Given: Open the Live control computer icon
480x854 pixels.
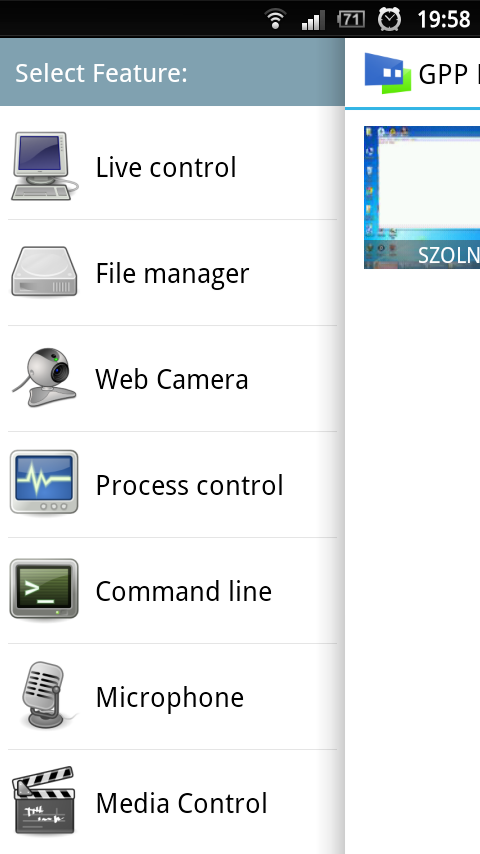Looking at the screenshot, I should [x=44, y=166].
